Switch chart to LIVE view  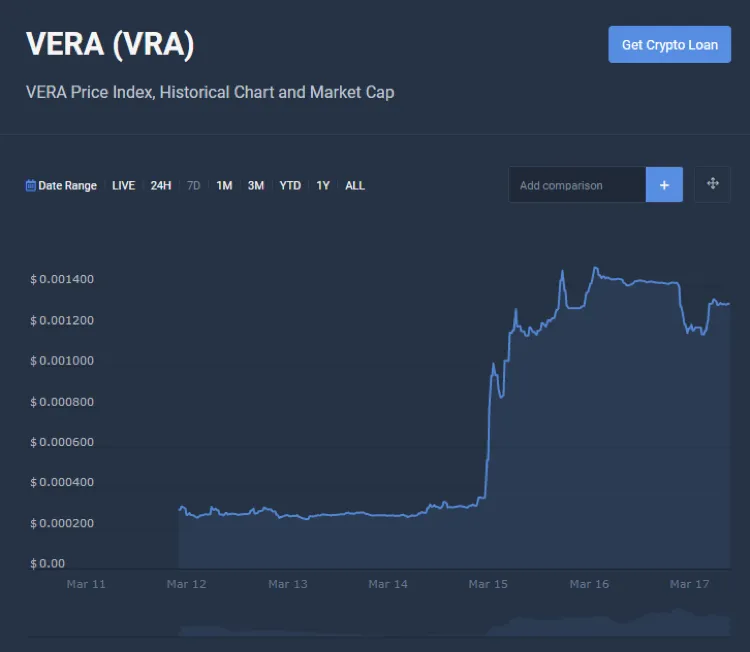click(x=123, y=186)
